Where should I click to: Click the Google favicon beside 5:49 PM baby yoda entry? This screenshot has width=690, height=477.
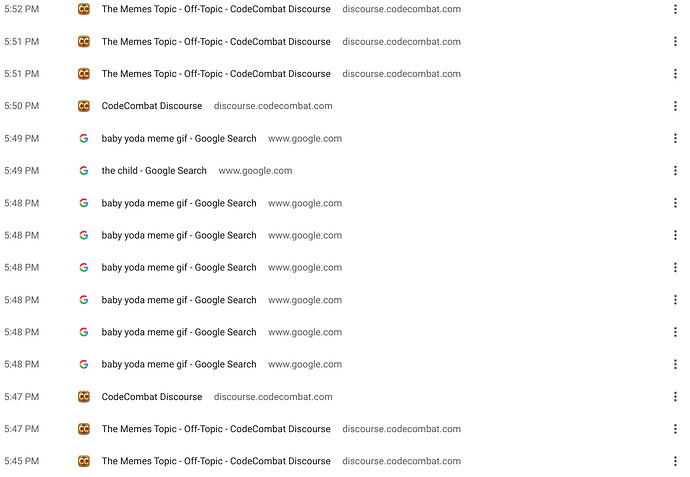pyautogui.click(x=84, y=139)
